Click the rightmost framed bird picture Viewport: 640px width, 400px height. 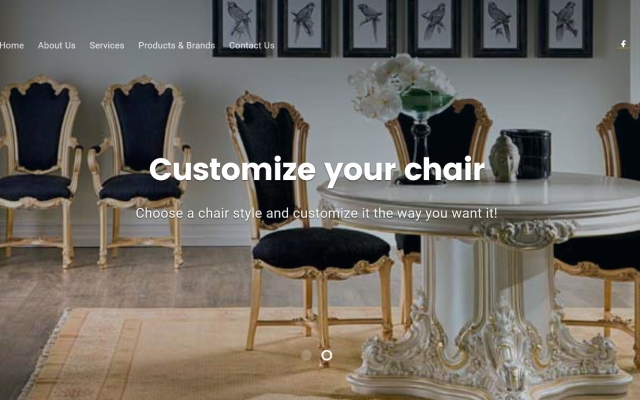565,27
